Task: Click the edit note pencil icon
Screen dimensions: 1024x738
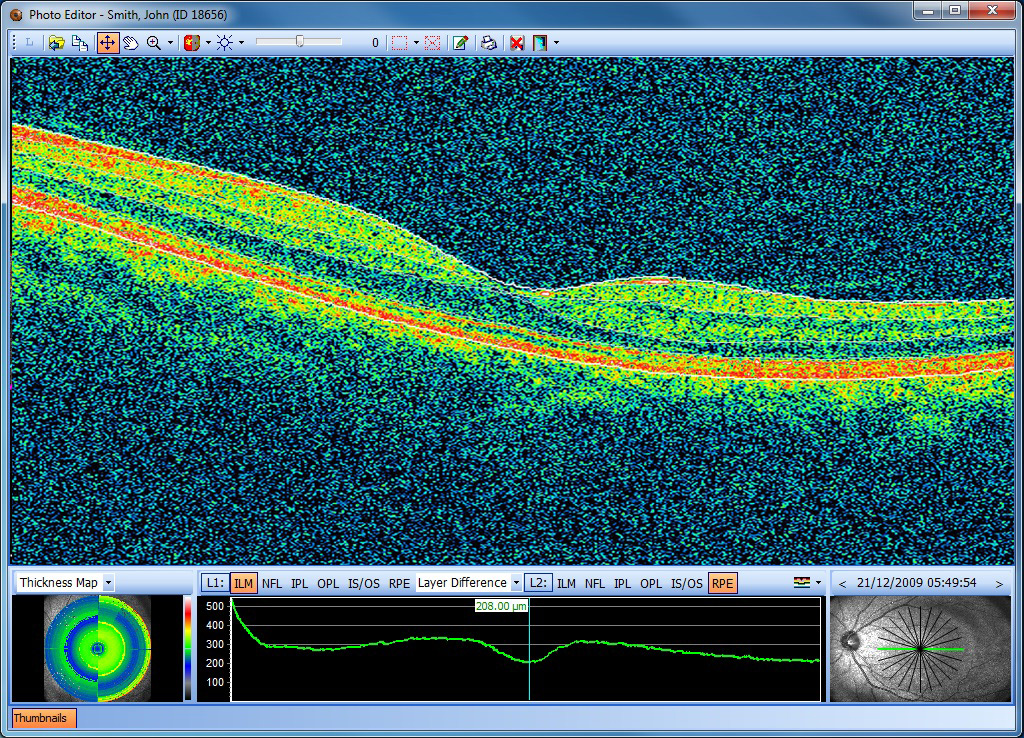Action: [x=460, y=43]
